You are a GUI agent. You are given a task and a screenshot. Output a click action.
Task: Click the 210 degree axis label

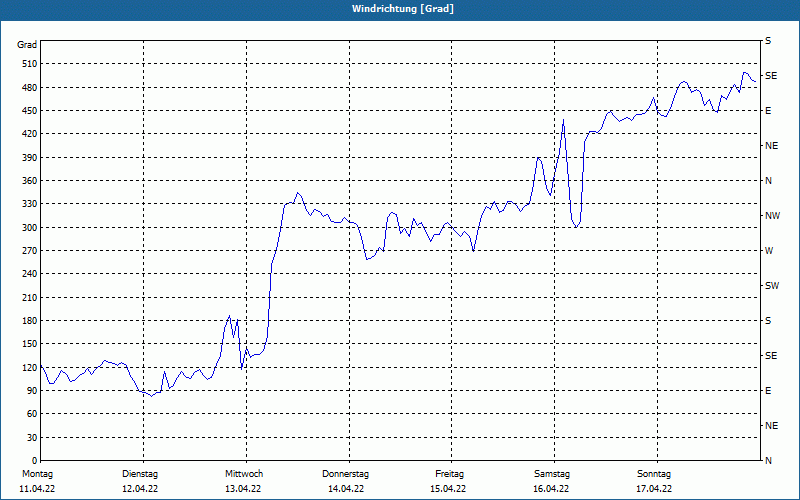pos(30,297)
